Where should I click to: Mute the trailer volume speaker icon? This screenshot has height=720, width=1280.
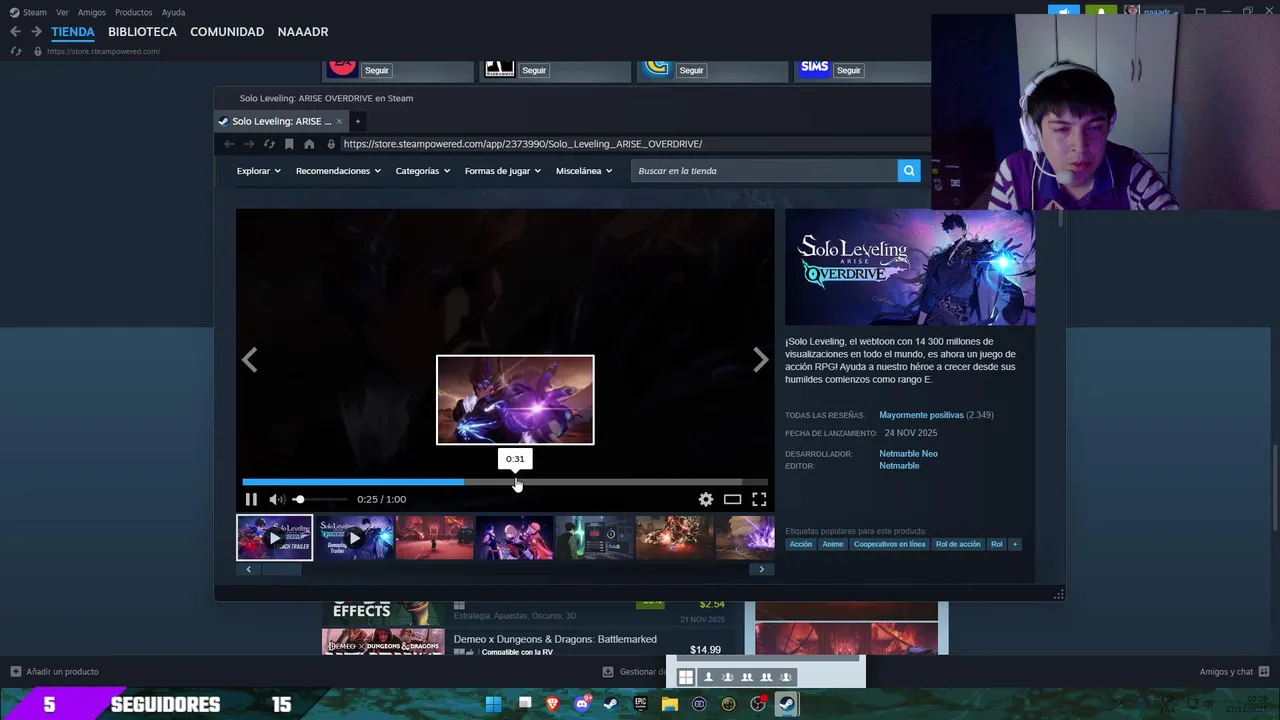point(276,499)
